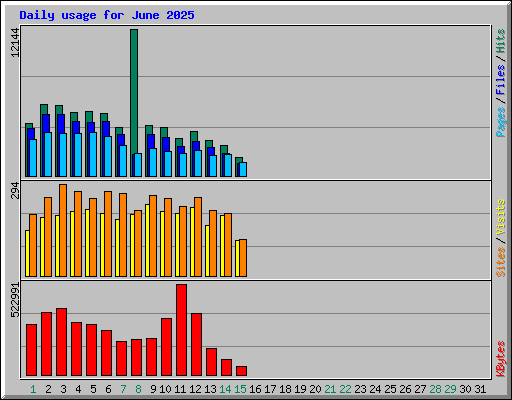Click day 29 on the x-axis
The image size is (512, 400).
[x=450, y=389]
